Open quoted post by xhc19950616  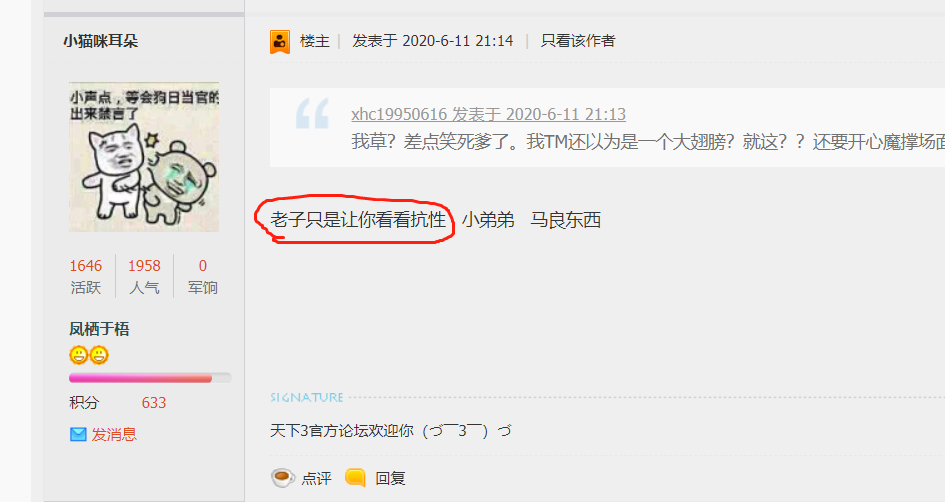click(488, 114)
